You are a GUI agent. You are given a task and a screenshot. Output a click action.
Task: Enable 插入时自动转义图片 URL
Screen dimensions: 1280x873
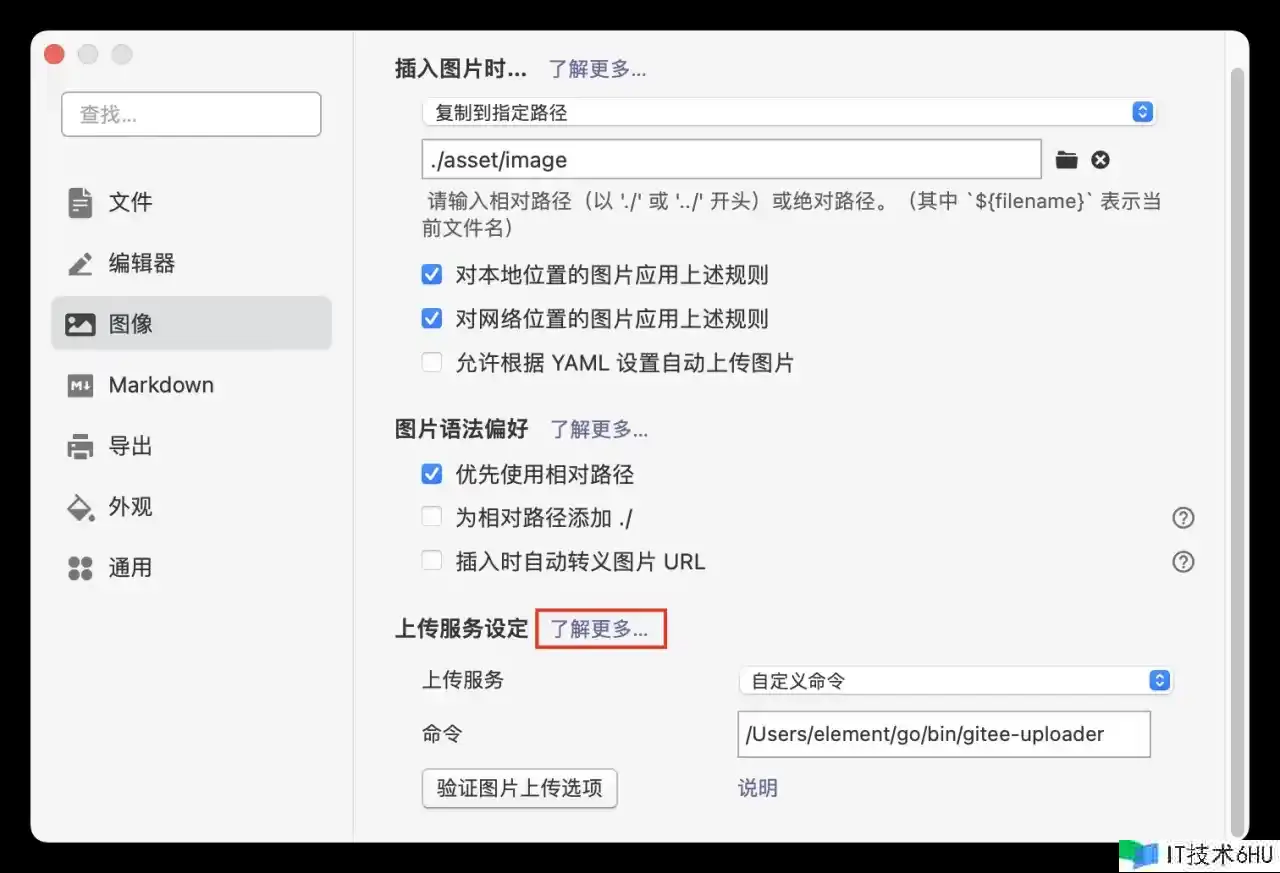[432, 562]
